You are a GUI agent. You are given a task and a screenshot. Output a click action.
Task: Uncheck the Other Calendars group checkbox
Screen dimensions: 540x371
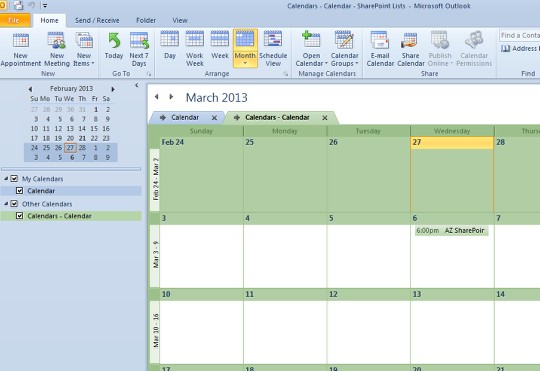click(x=14, y=204)
